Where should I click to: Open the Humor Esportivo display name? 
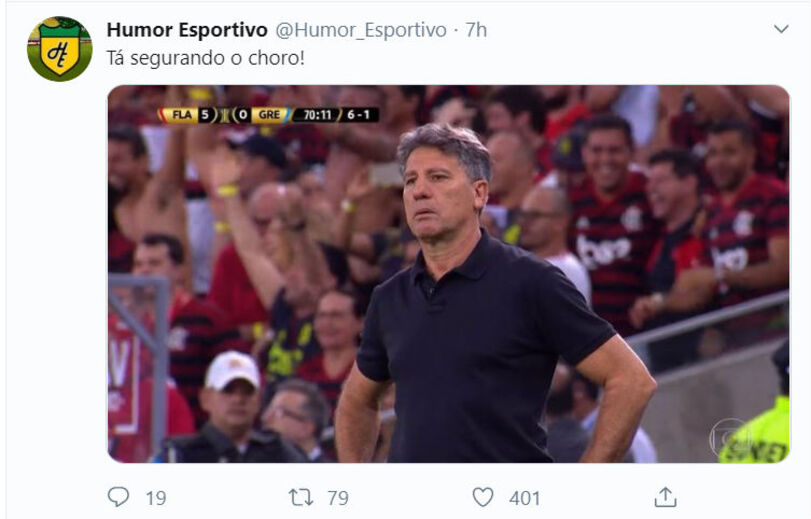pos(187,30)
